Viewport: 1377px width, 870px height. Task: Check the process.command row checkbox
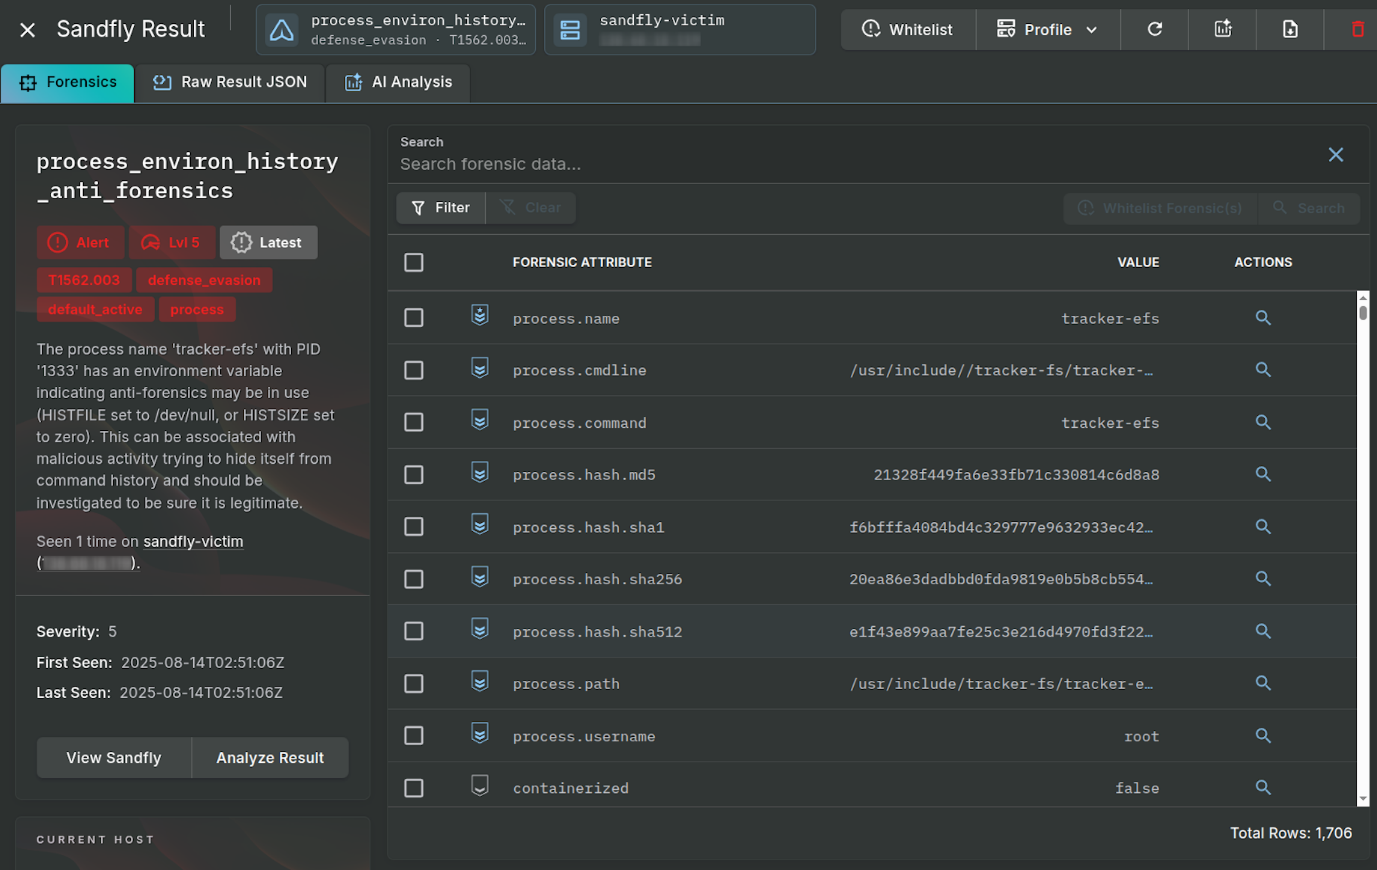[x=414, y=422]
